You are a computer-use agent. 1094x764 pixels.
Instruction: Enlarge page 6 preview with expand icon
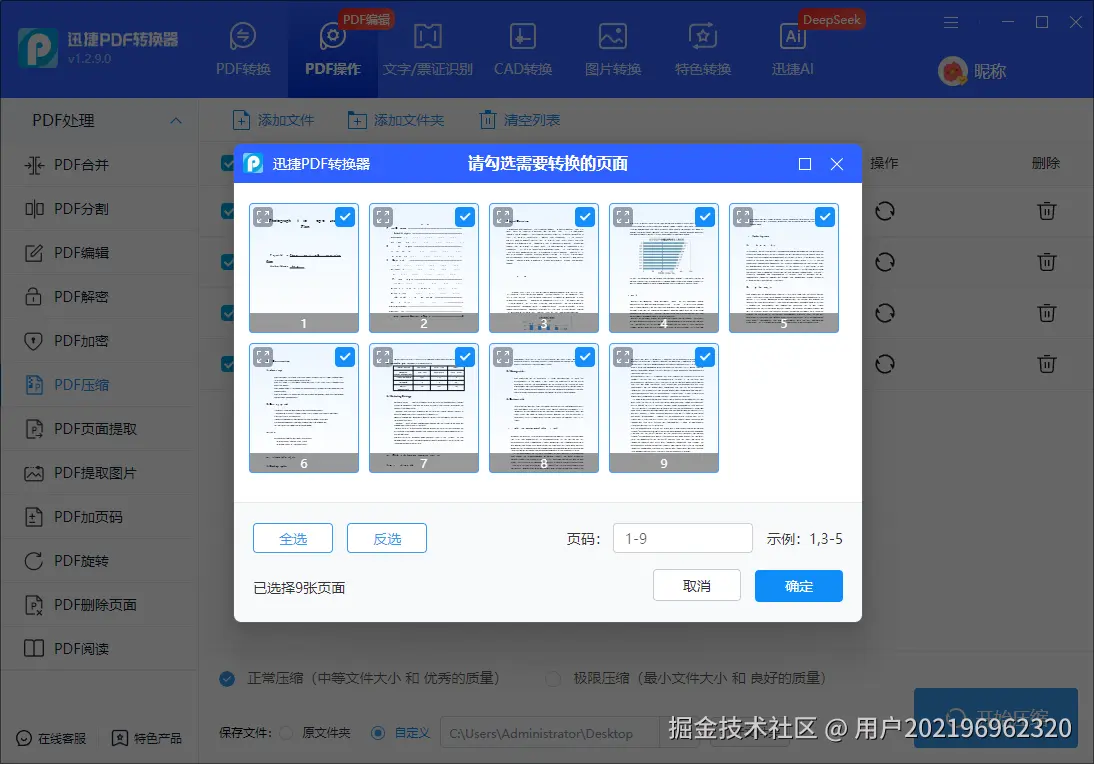pos(263,357)
